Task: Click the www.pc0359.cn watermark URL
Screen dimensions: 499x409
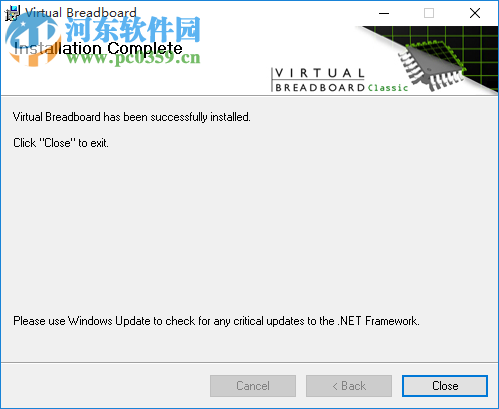Action: [134, 58]
